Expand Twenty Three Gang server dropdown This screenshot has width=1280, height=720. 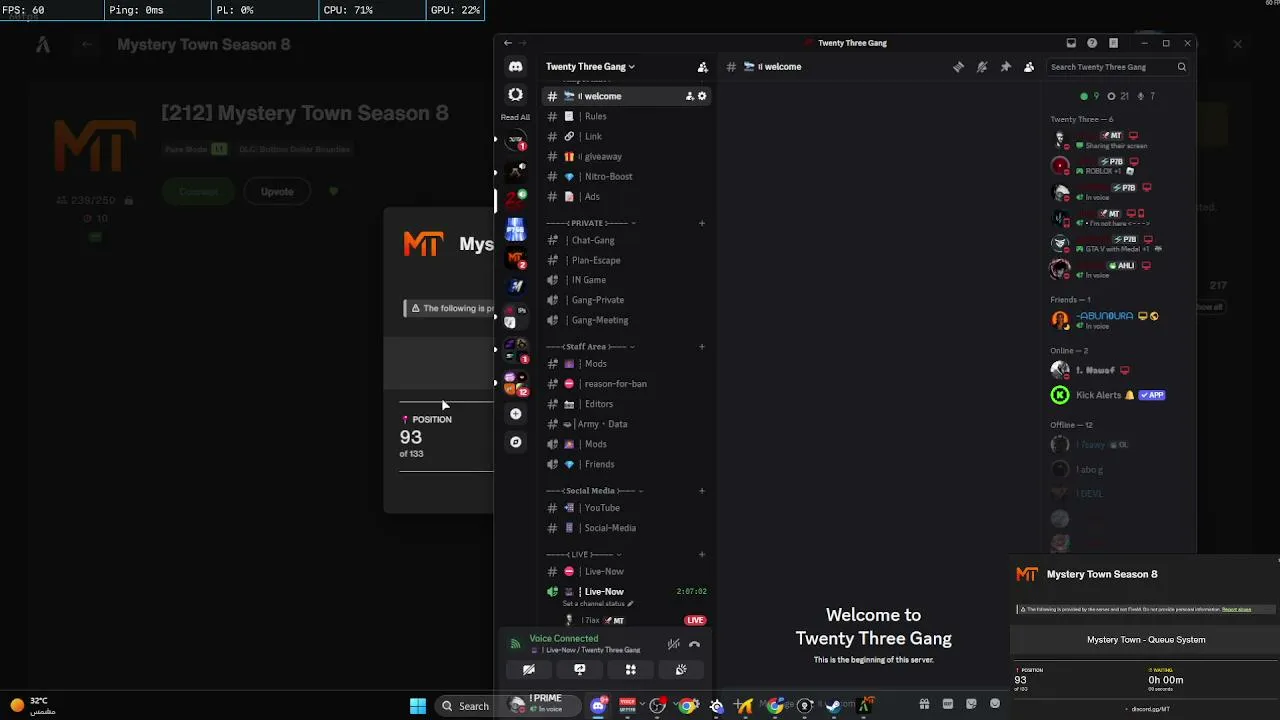[x=590, y=67]
